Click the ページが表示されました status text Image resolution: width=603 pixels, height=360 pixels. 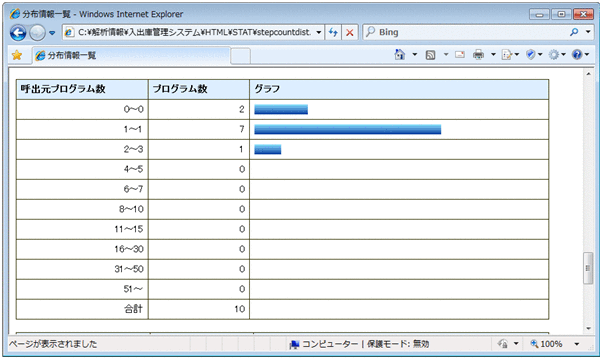[x=53, y=344]
